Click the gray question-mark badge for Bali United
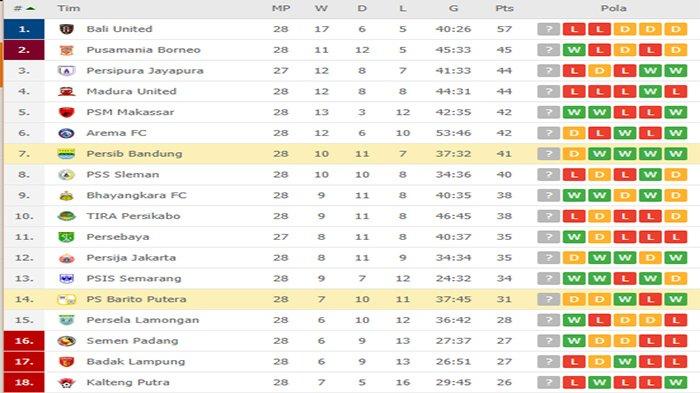The width and height of the screenshot is (700, 393). [549, 29]
